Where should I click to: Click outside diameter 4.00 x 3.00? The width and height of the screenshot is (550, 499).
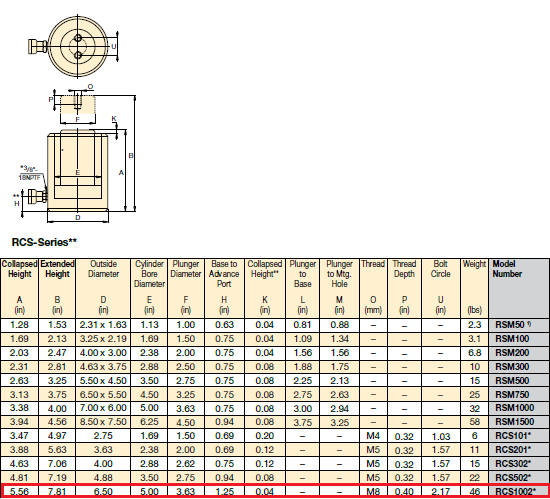tap(103, 353)
